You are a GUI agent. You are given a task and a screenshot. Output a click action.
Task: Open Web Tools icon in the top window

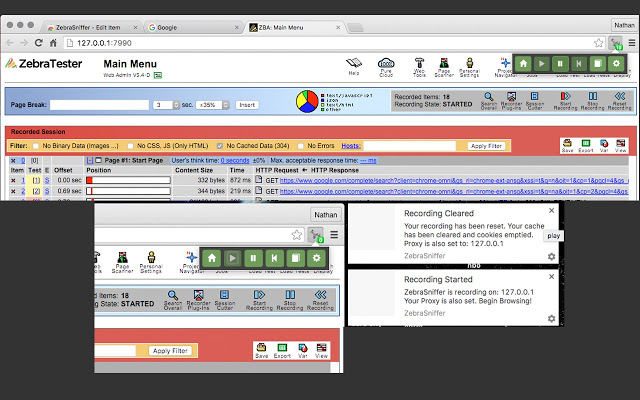pos(419,67)
